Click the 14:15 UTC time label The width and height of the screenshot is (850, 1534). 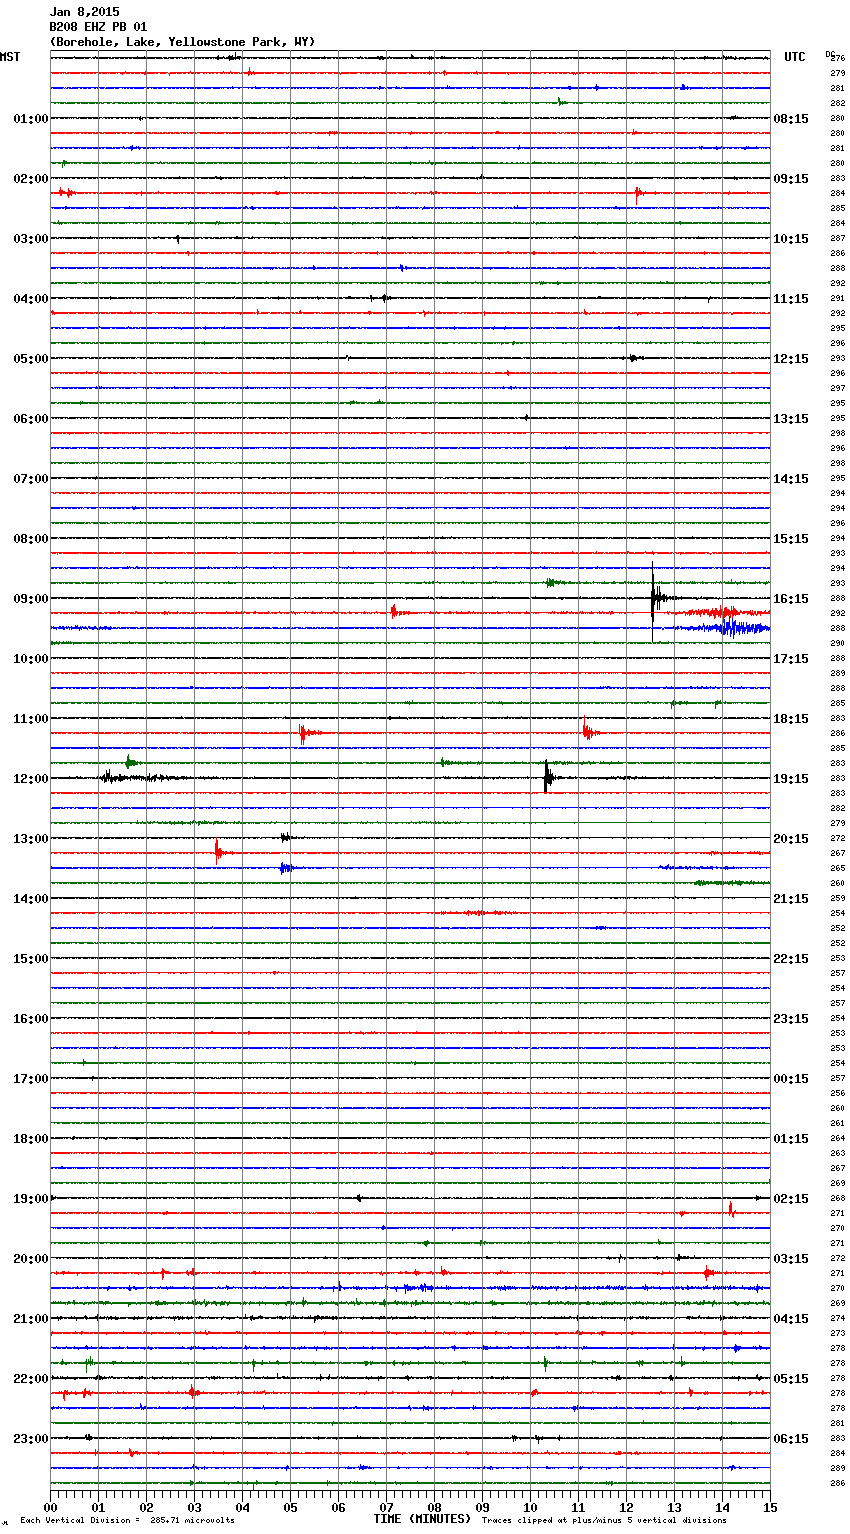point(791,479)
